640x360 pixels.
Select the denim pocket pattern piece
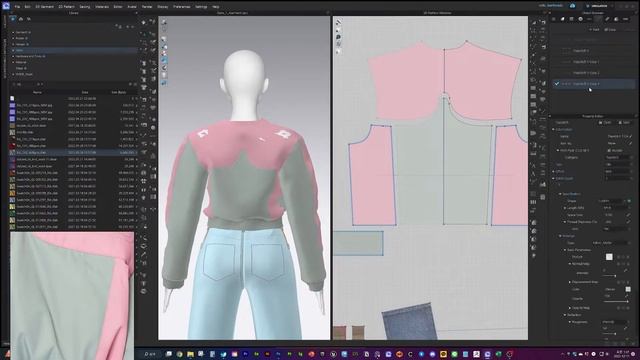[409, 321]
